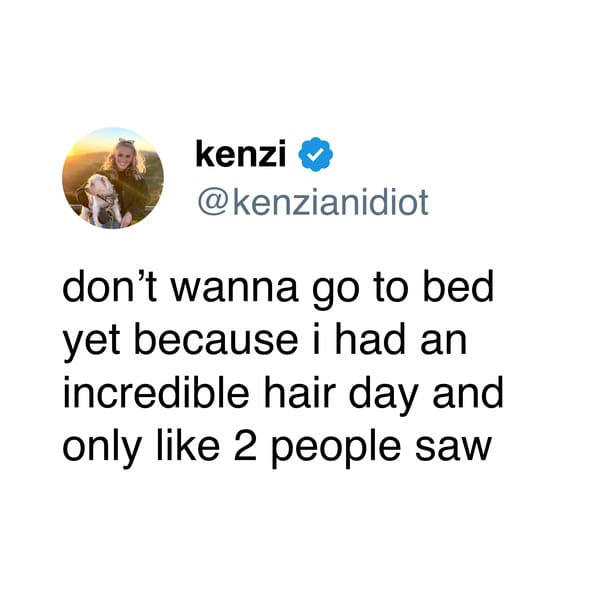Click the blue verified badge

(315, 154)
